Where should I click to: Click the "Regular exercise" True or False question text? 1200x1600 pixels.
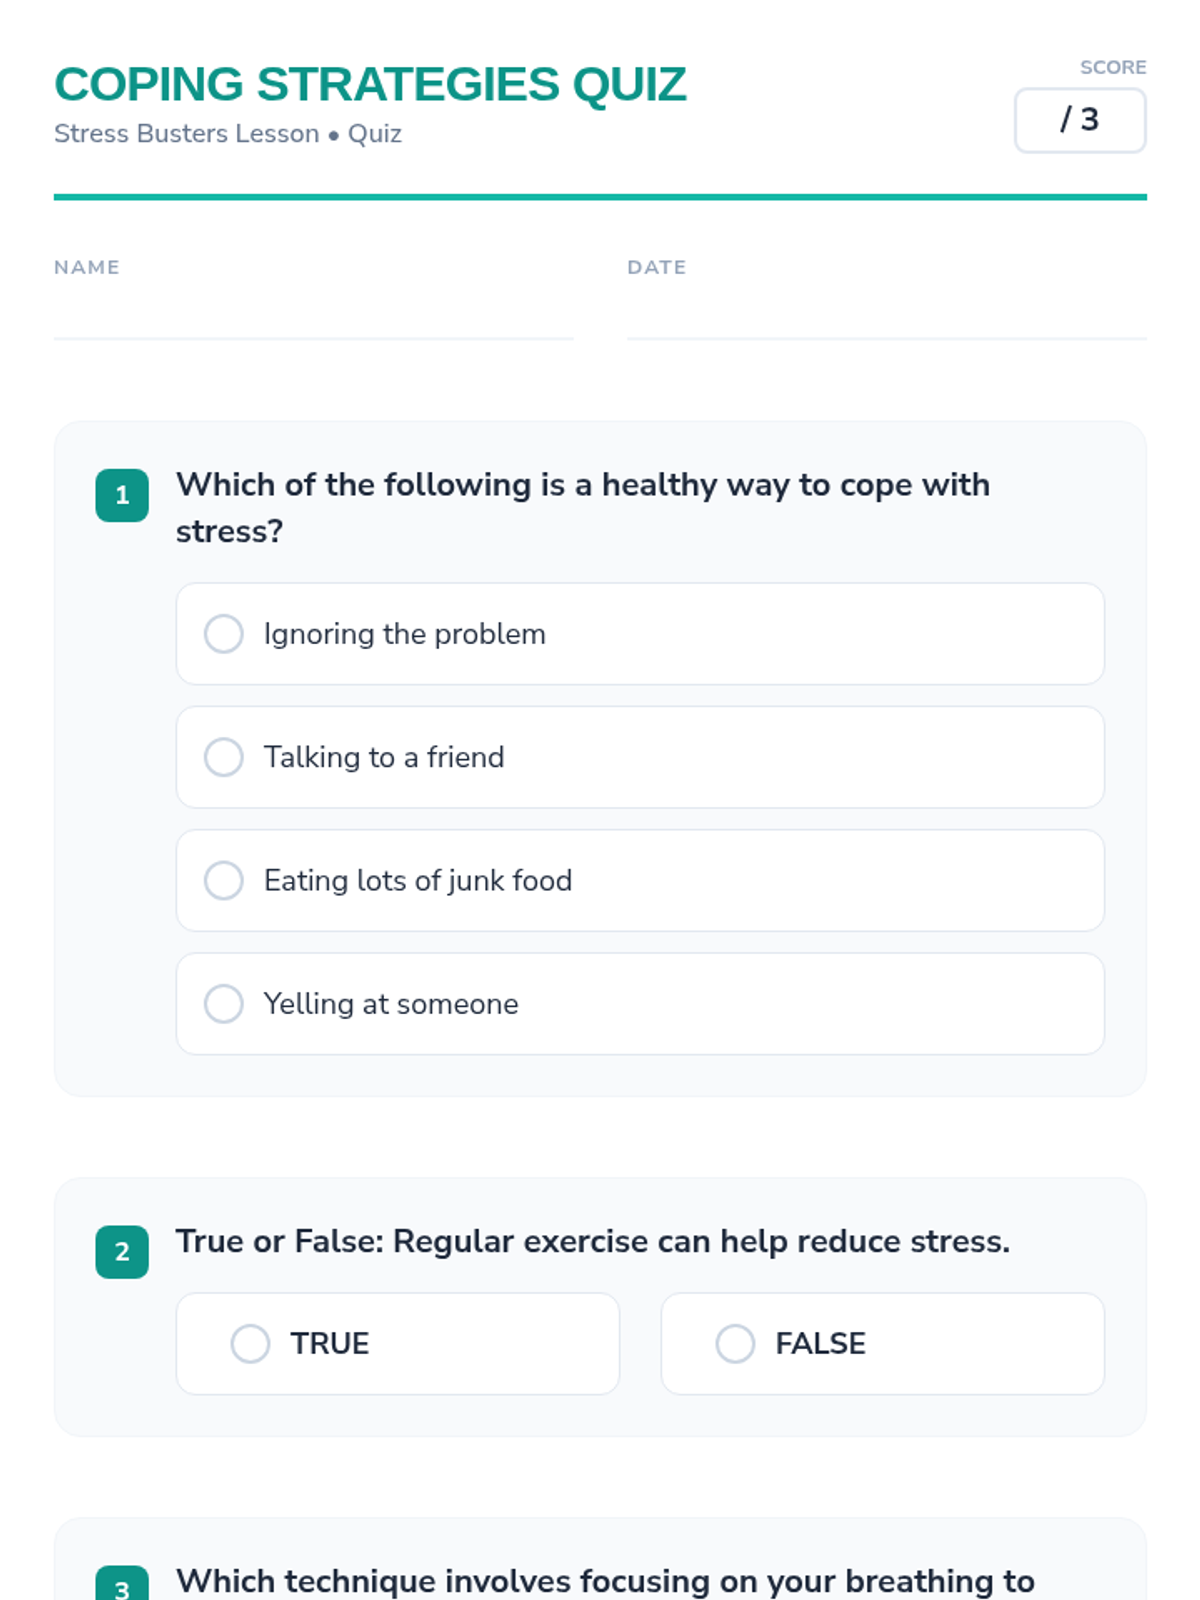(x=592, y=1241)
